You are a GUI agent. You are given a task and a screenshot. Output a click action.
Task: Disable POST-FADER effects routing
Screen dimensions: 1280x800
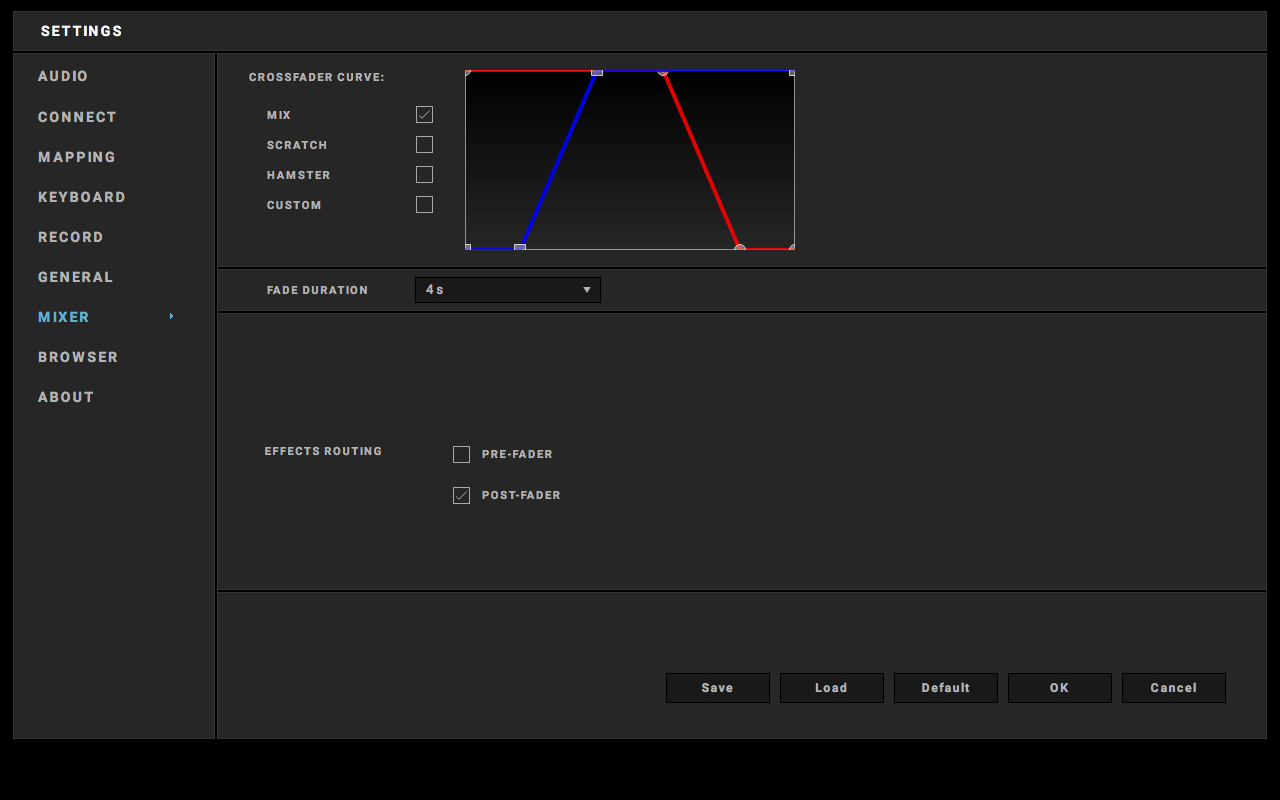(461, 495)
